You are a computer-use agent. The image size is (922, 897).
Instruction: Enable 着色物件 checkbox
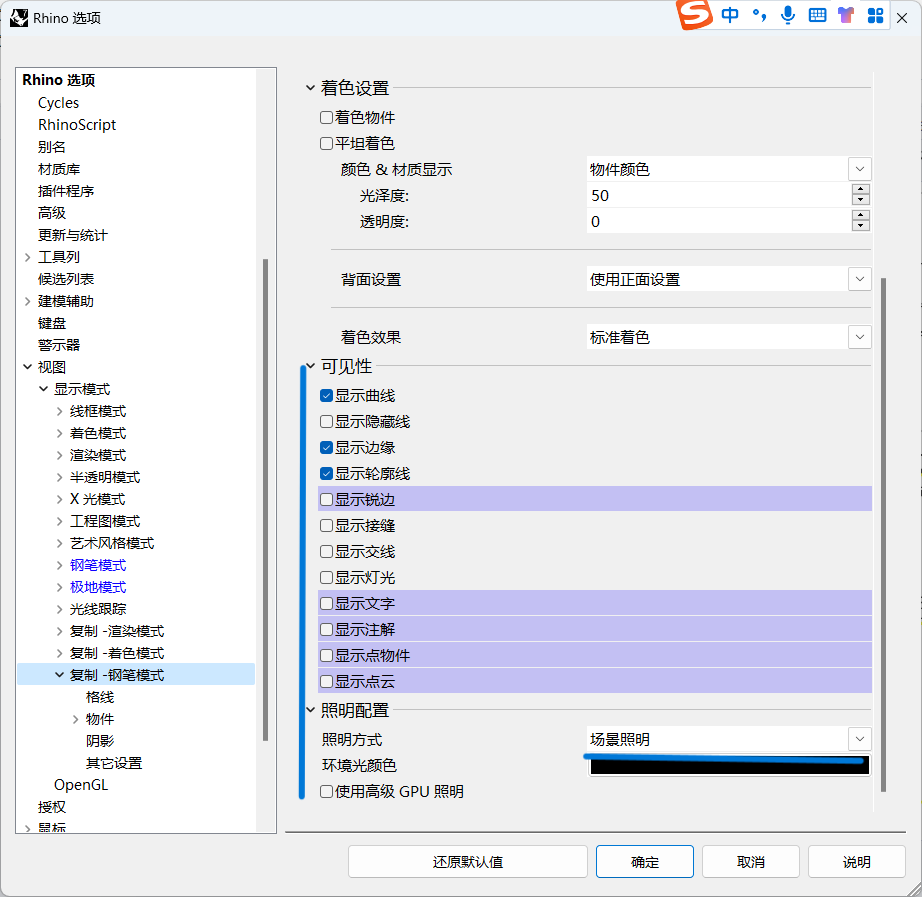click(326, 118)
